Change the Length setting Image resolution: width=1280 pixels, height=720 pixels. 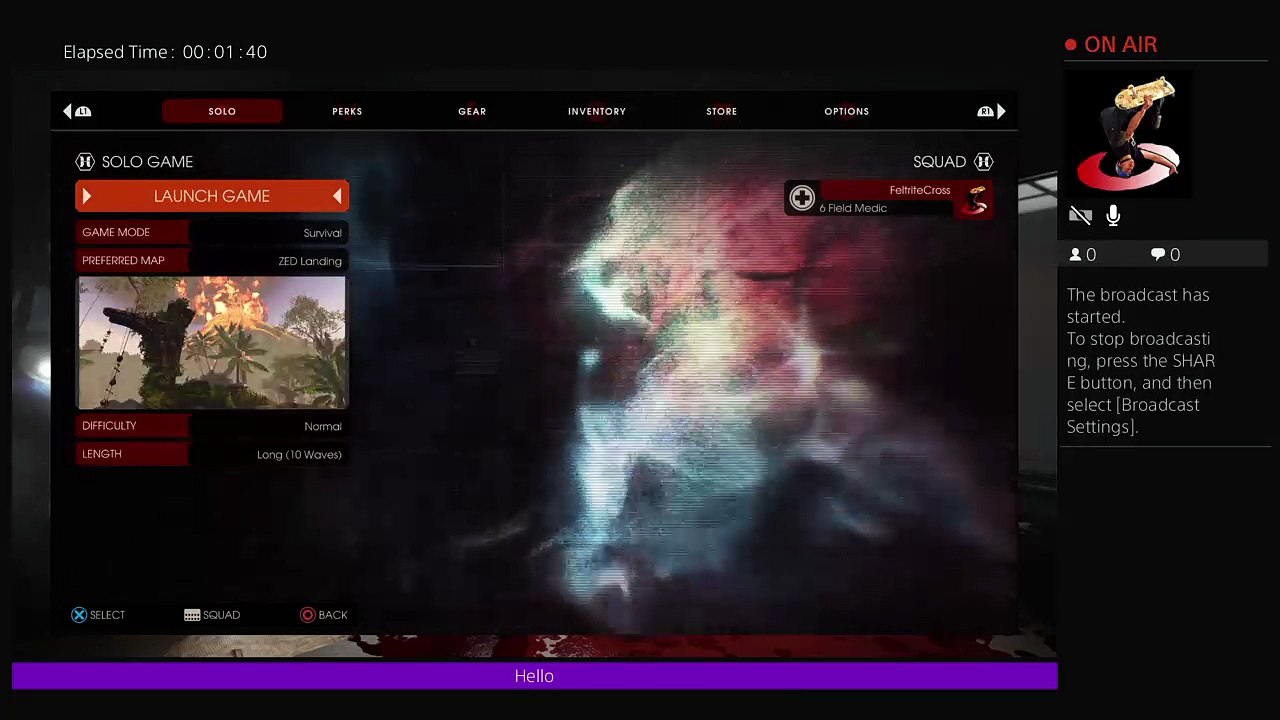tap(212, 454)
